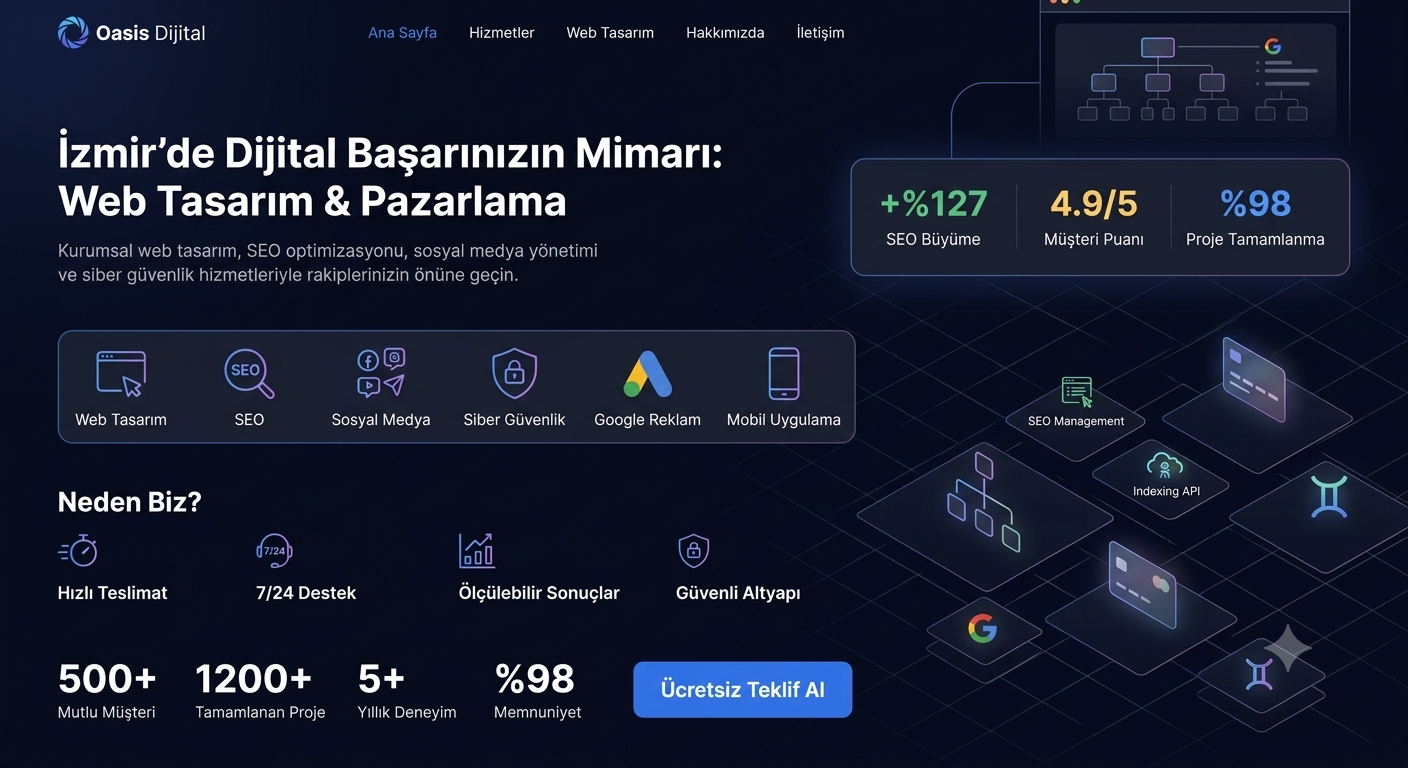Click the Sosyal Medya label

click(381, 420)
